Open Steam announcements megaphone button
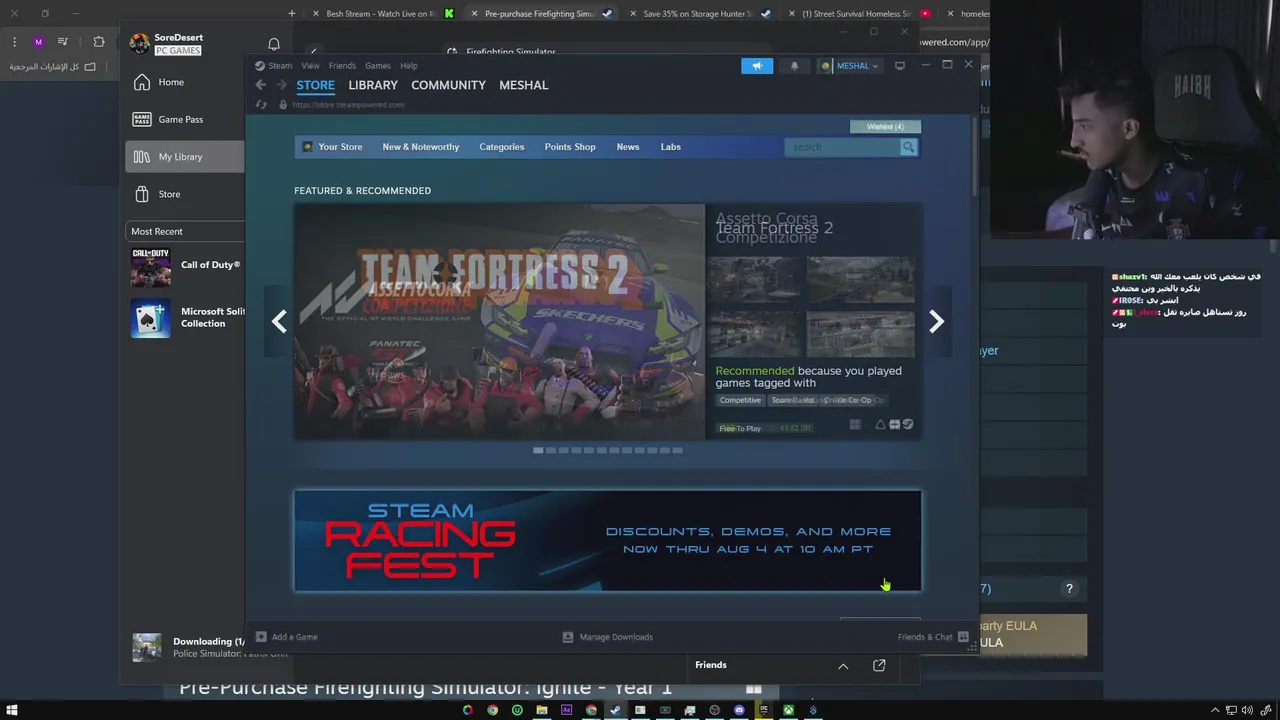The height and width of the screenshot is (720, 1280). 757,66
